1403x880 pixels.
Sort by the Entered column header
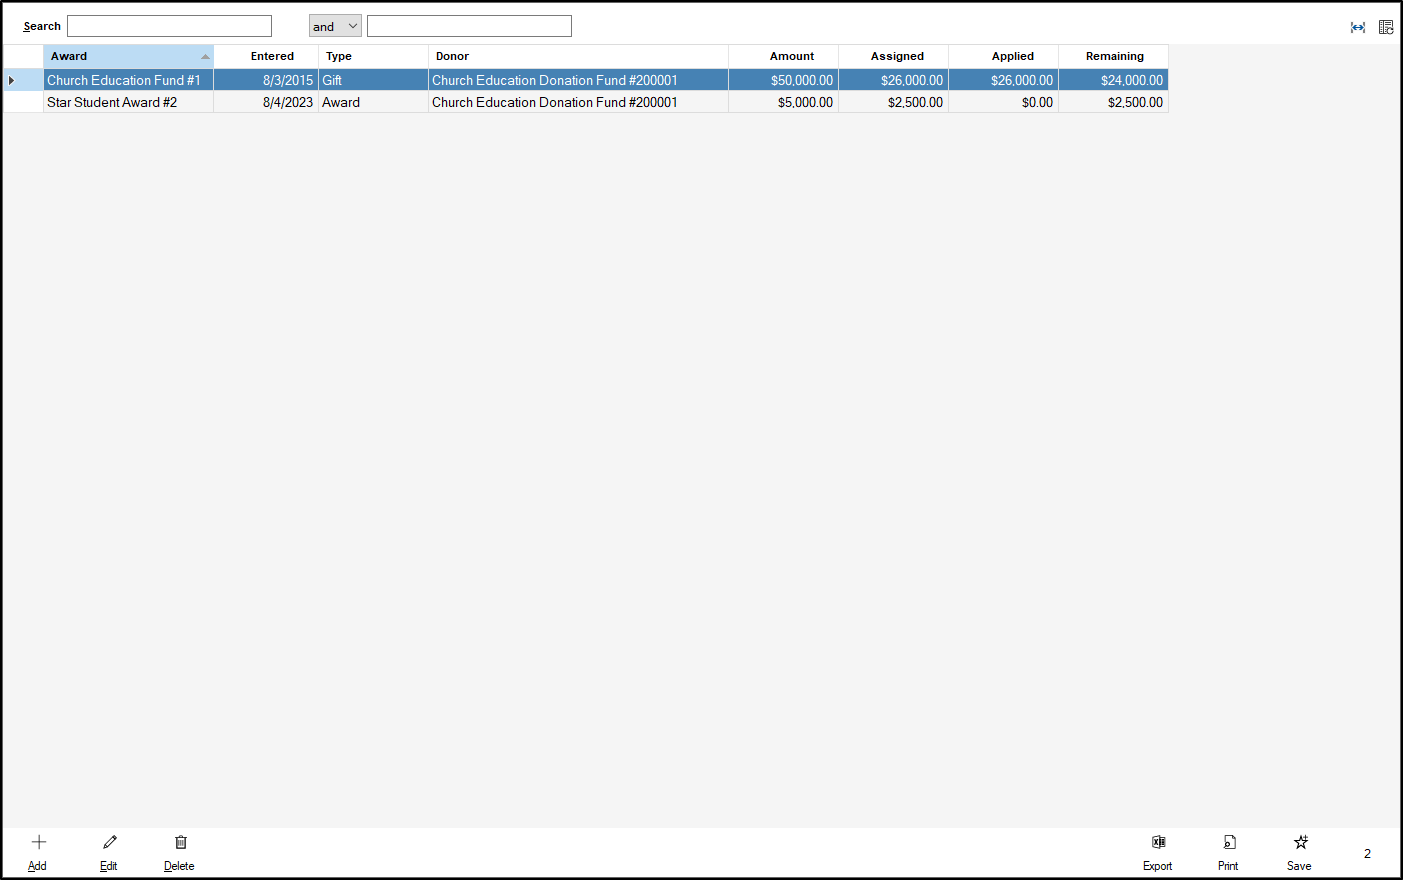point(272,56)
